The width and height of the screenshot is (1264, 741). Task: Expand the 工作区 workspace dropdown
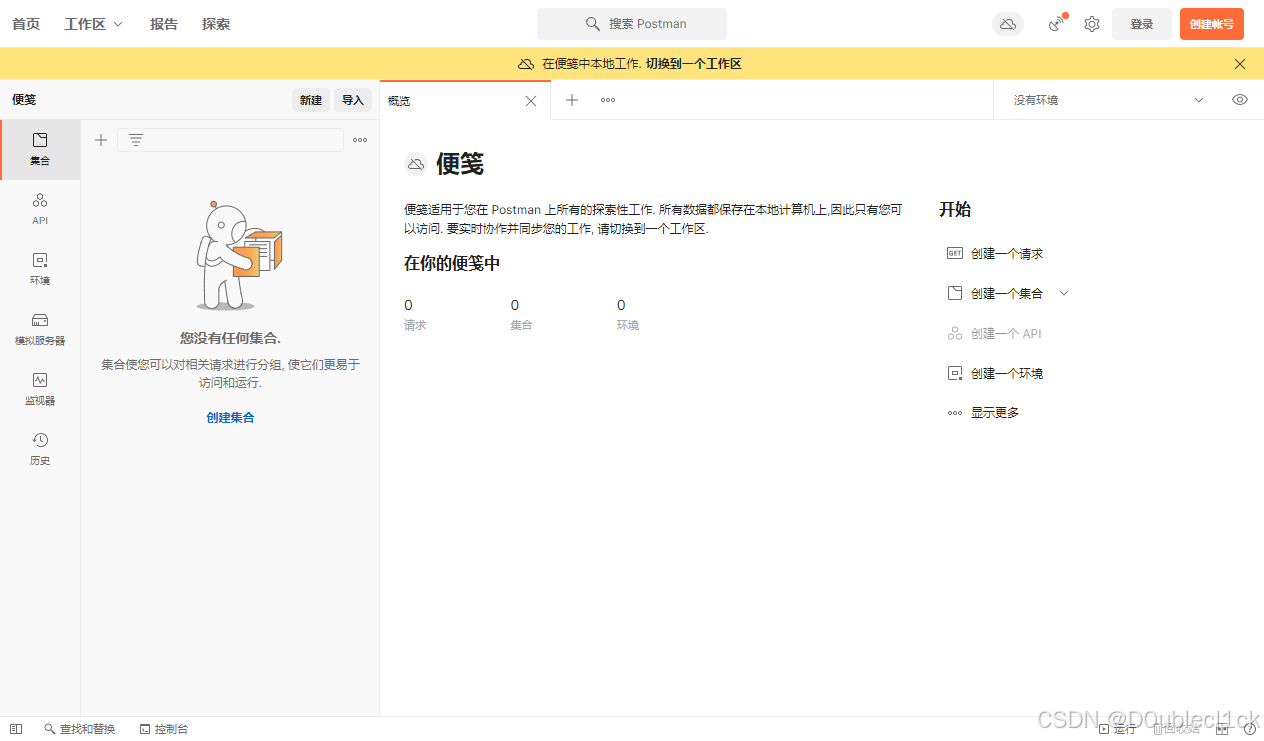[94, 24]
